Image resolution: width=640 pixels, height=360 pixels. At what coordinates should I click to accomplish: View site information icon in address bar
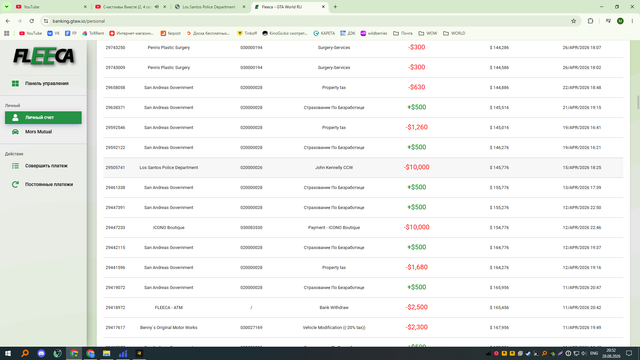(x=46, y=21)
